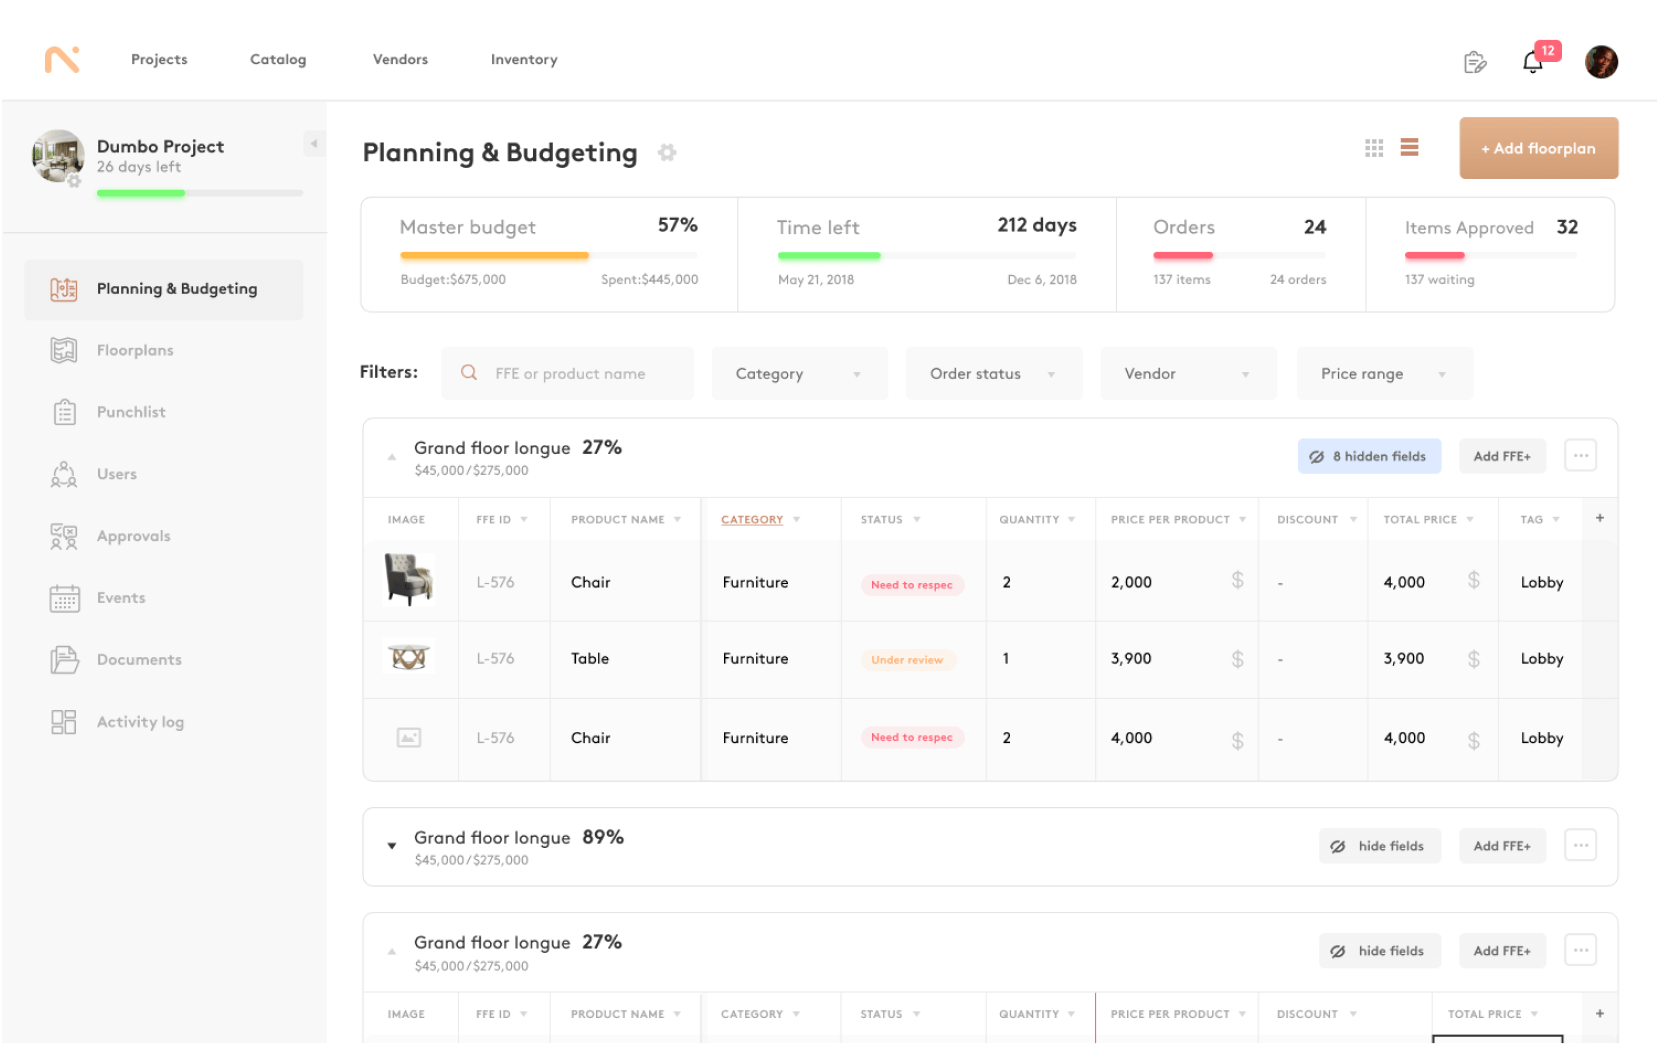Open the Floorplans sidebar item

pyautogui.click(x=135, y=350)
